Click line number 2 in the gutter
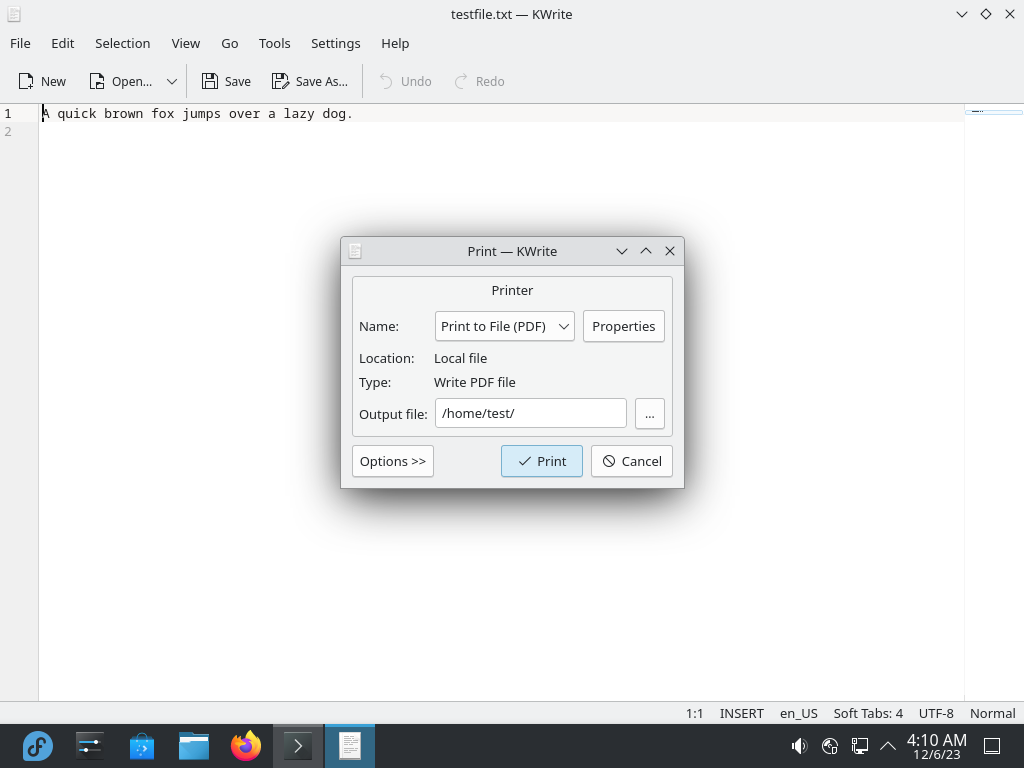 tap(8, 131)
